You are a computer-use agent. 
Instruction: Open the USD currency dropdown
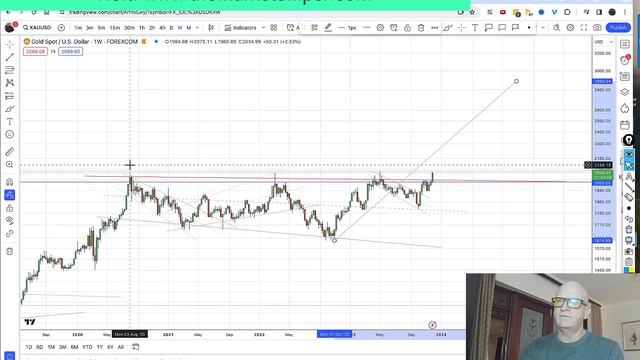(603, 42)
